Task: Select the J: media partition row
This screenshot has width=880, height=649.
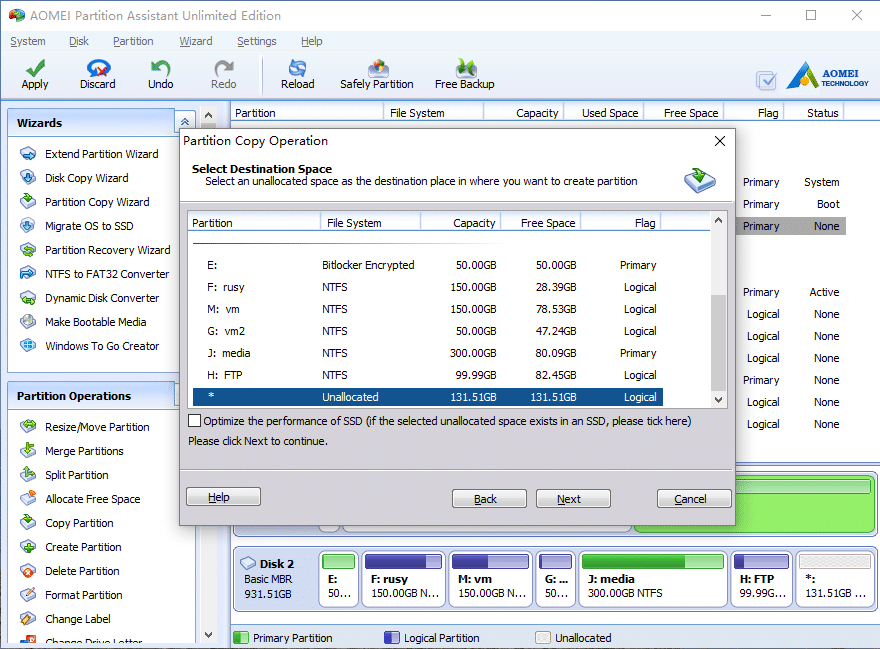Action: point(428,353)
